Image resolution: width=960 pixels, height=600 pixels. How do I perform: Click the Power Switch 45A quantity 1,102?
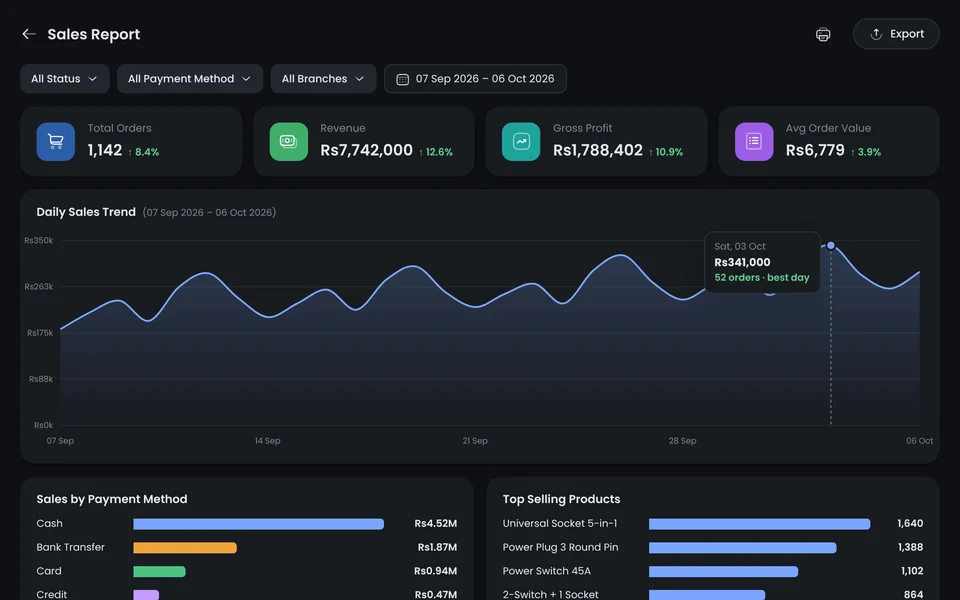click(x=912, y=571)
